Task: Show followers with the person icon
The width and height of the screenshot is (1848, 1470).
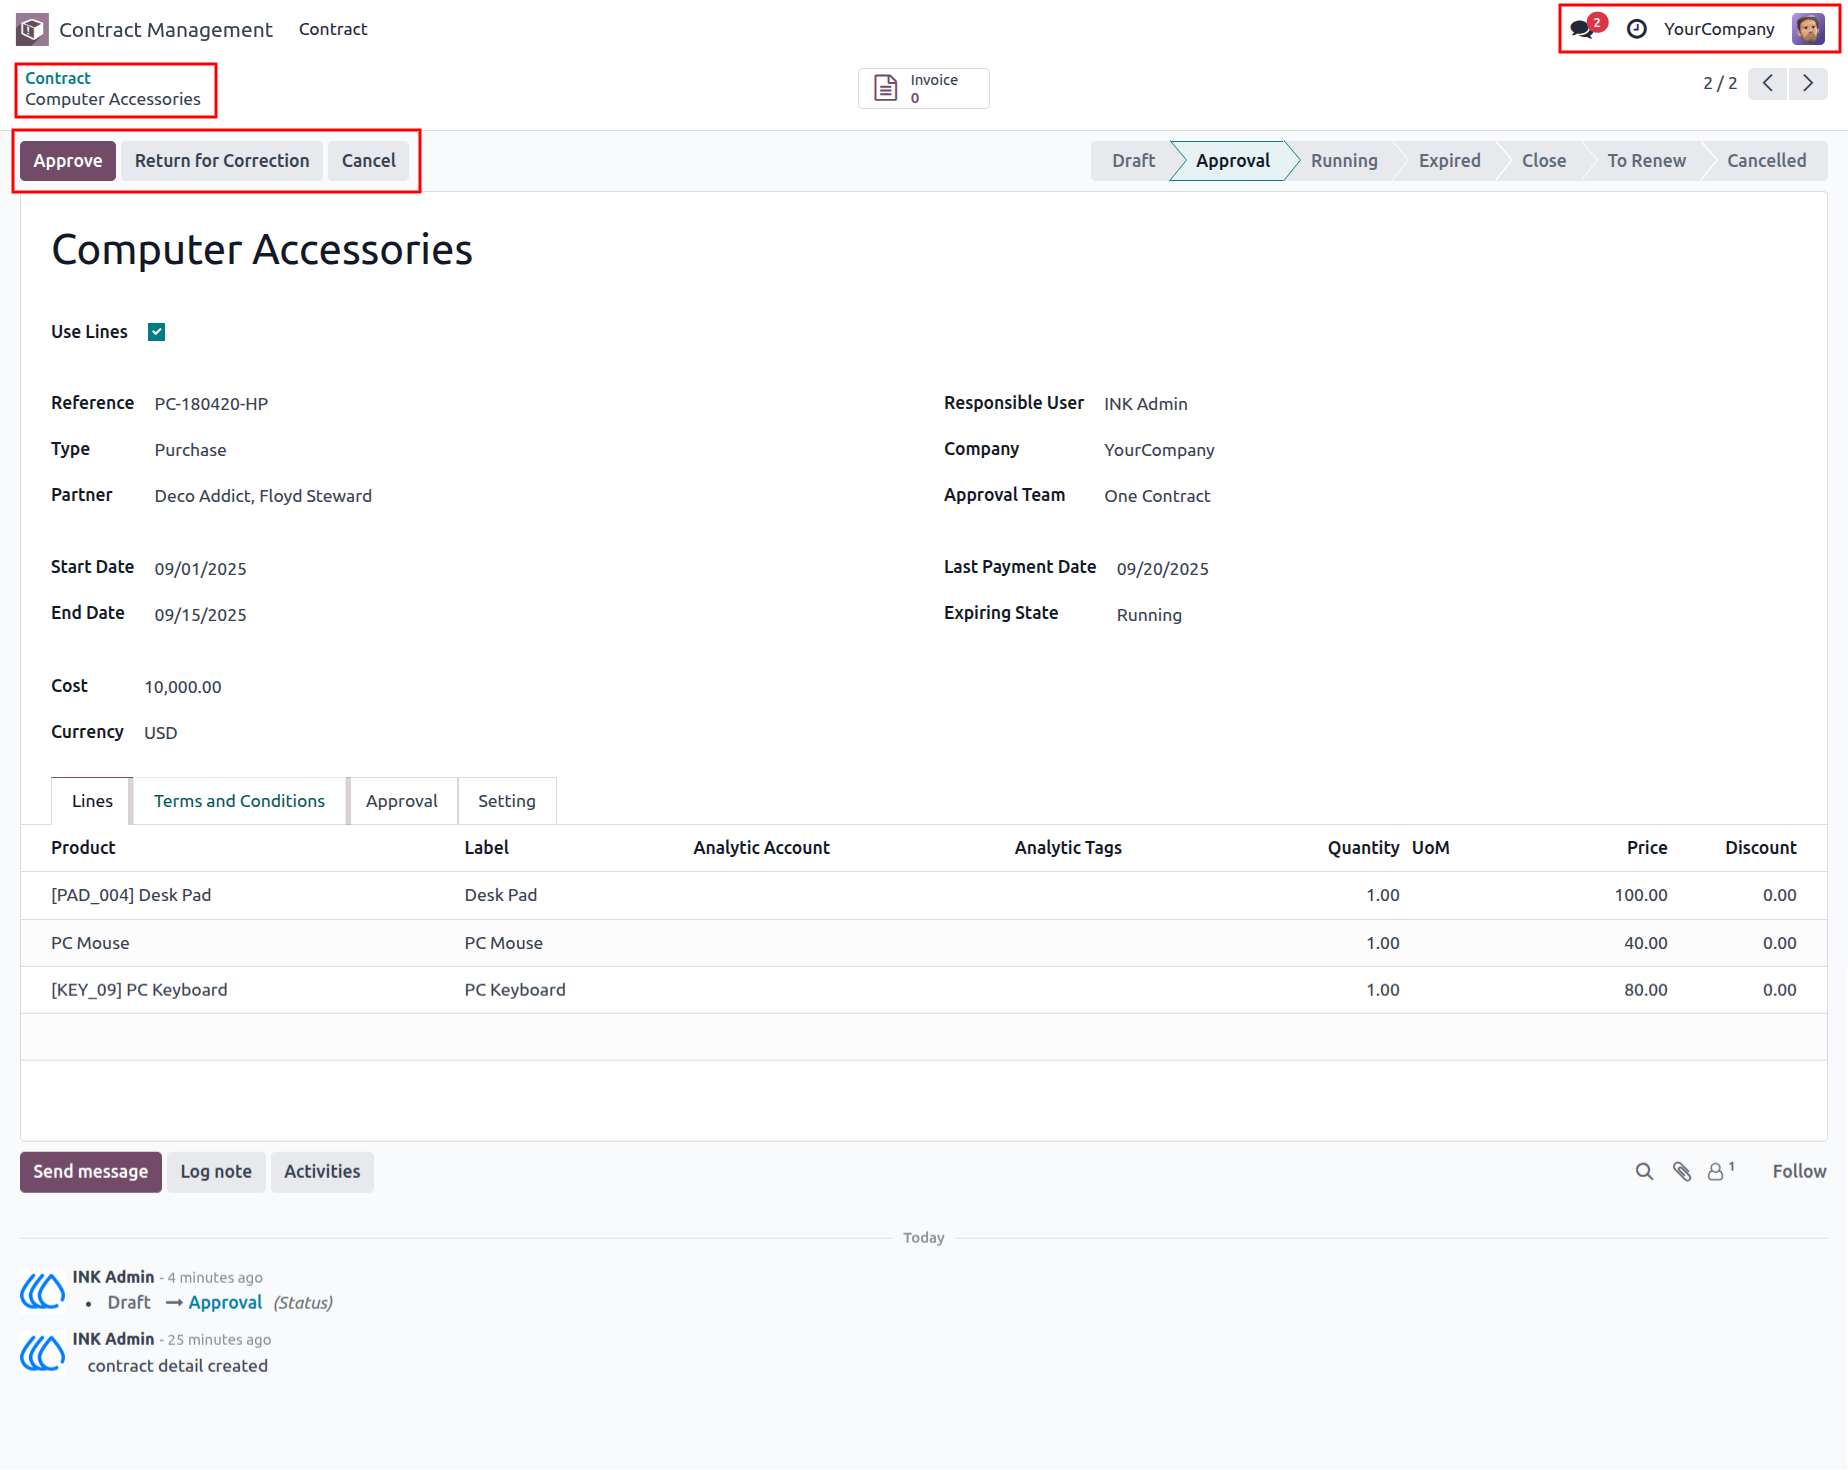Action: [x=1720, y=1171]
